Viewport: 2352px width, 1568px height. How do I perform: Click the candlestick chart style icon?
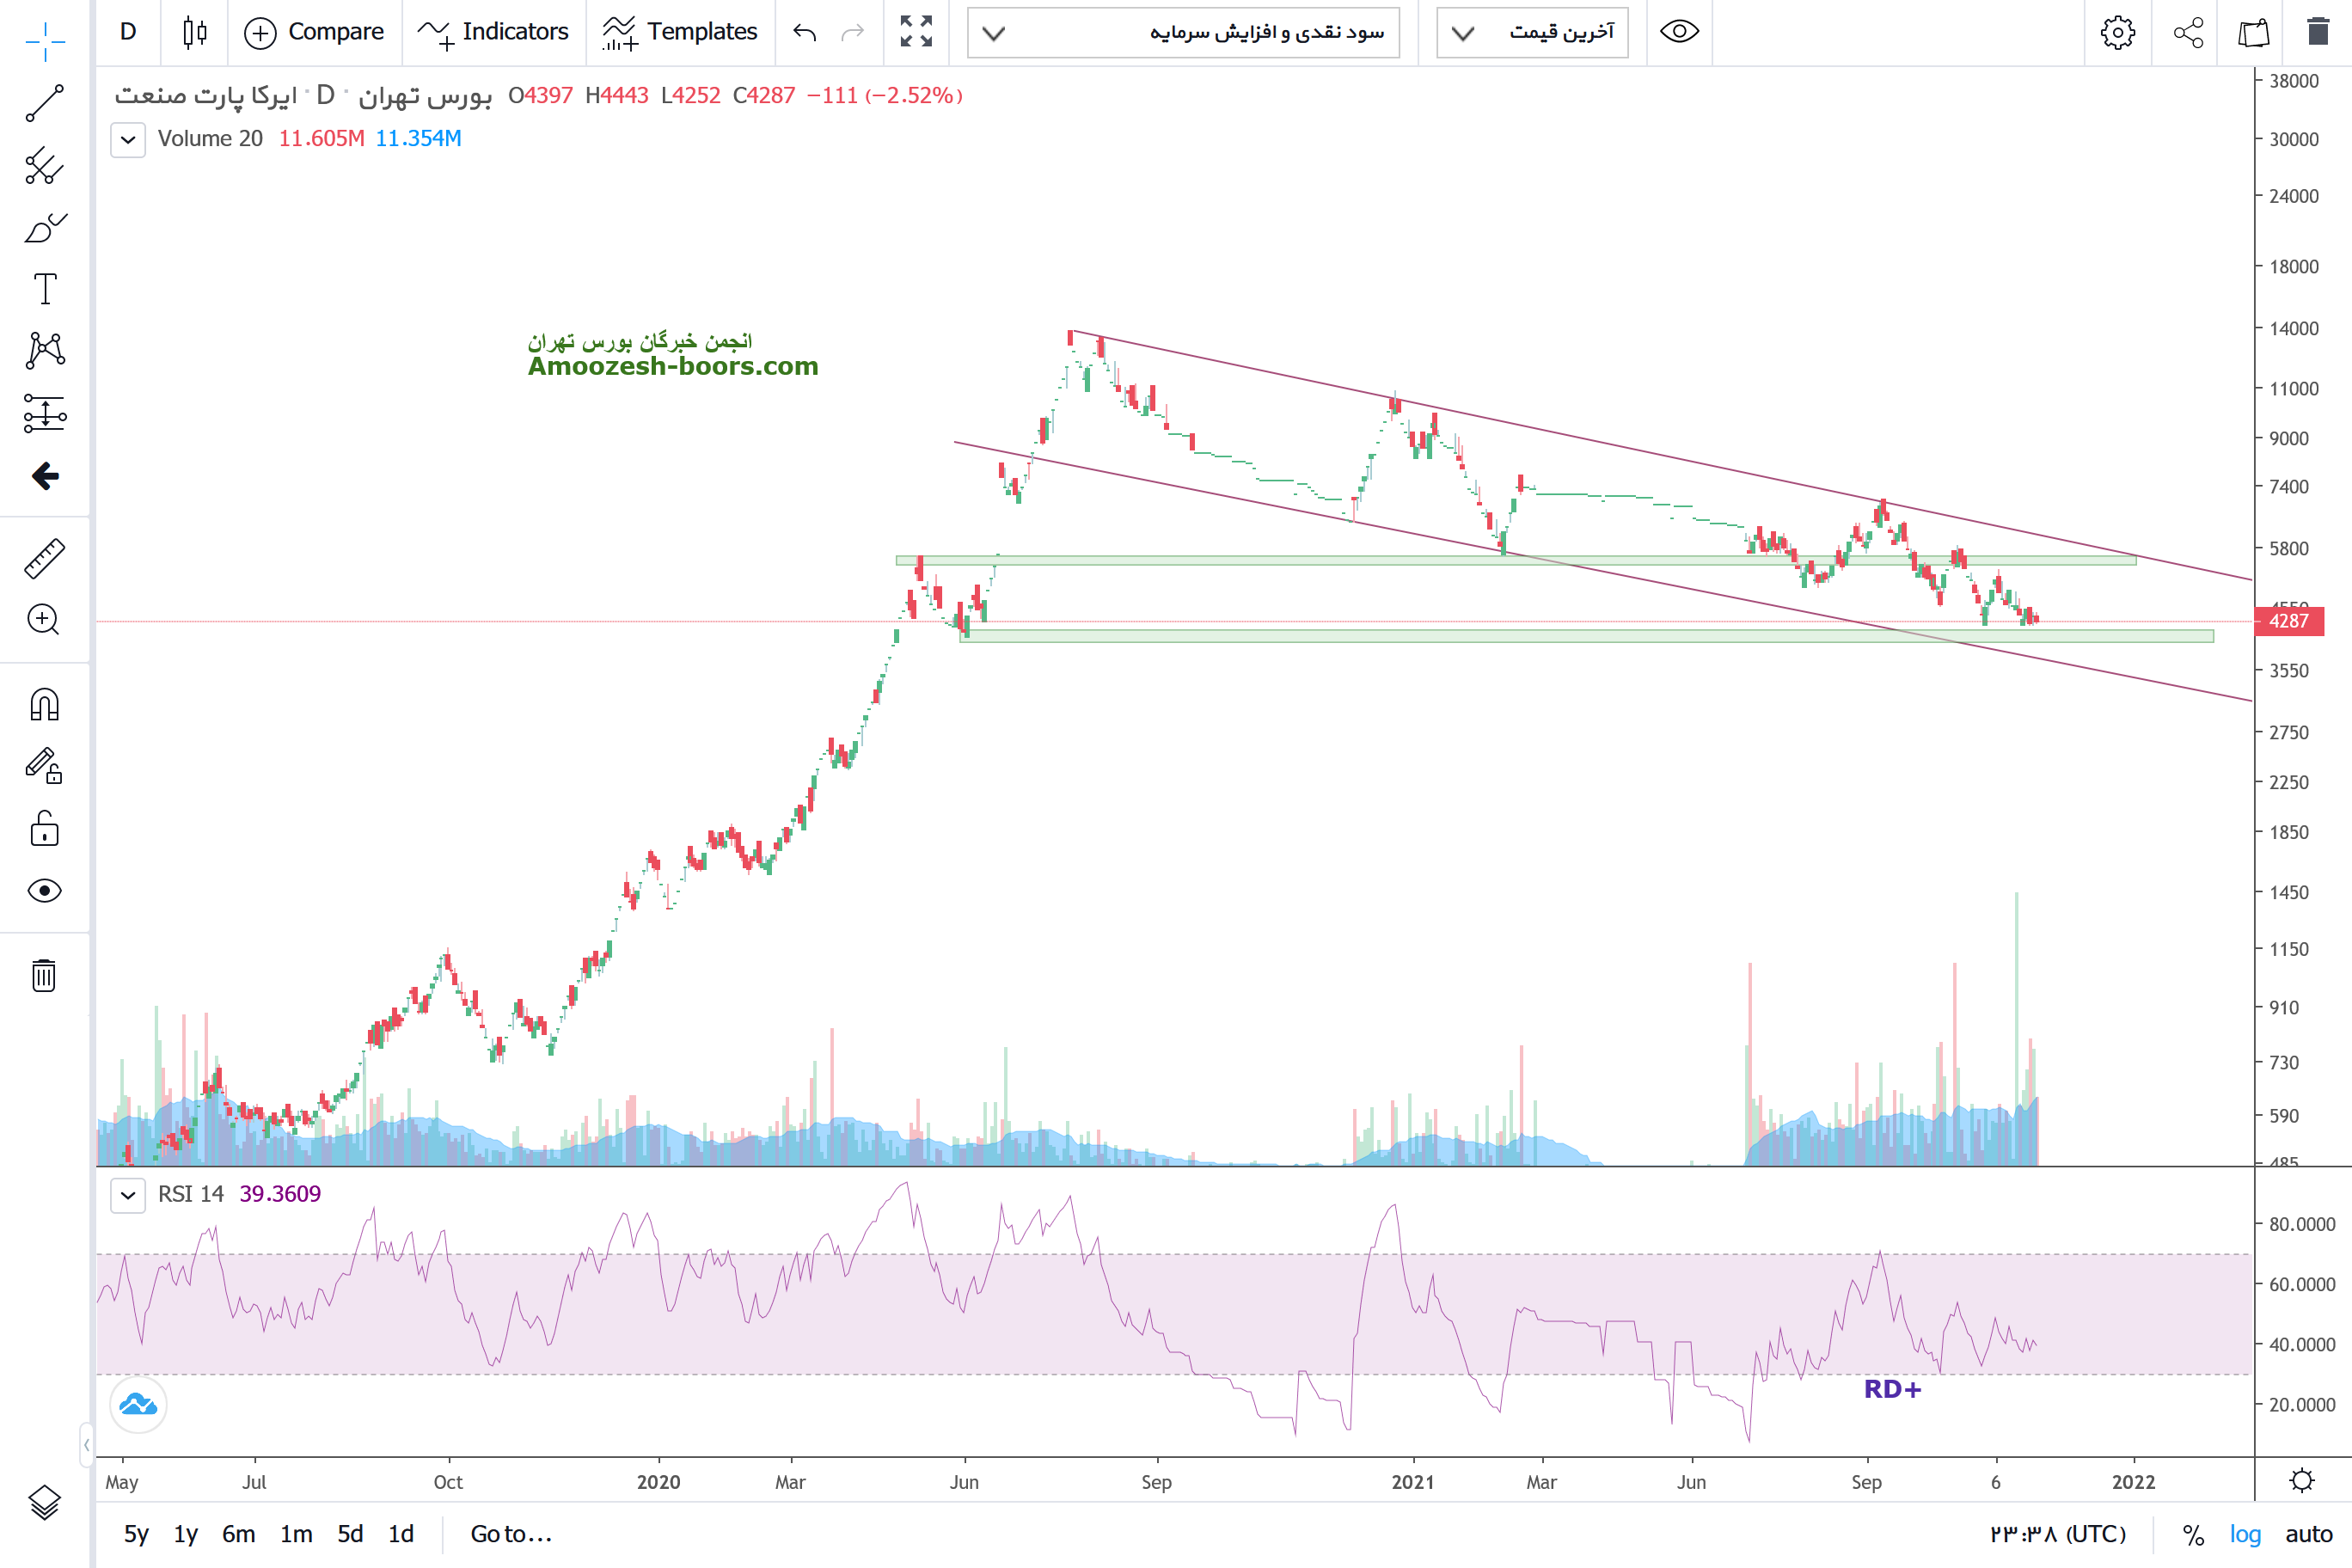195,32
